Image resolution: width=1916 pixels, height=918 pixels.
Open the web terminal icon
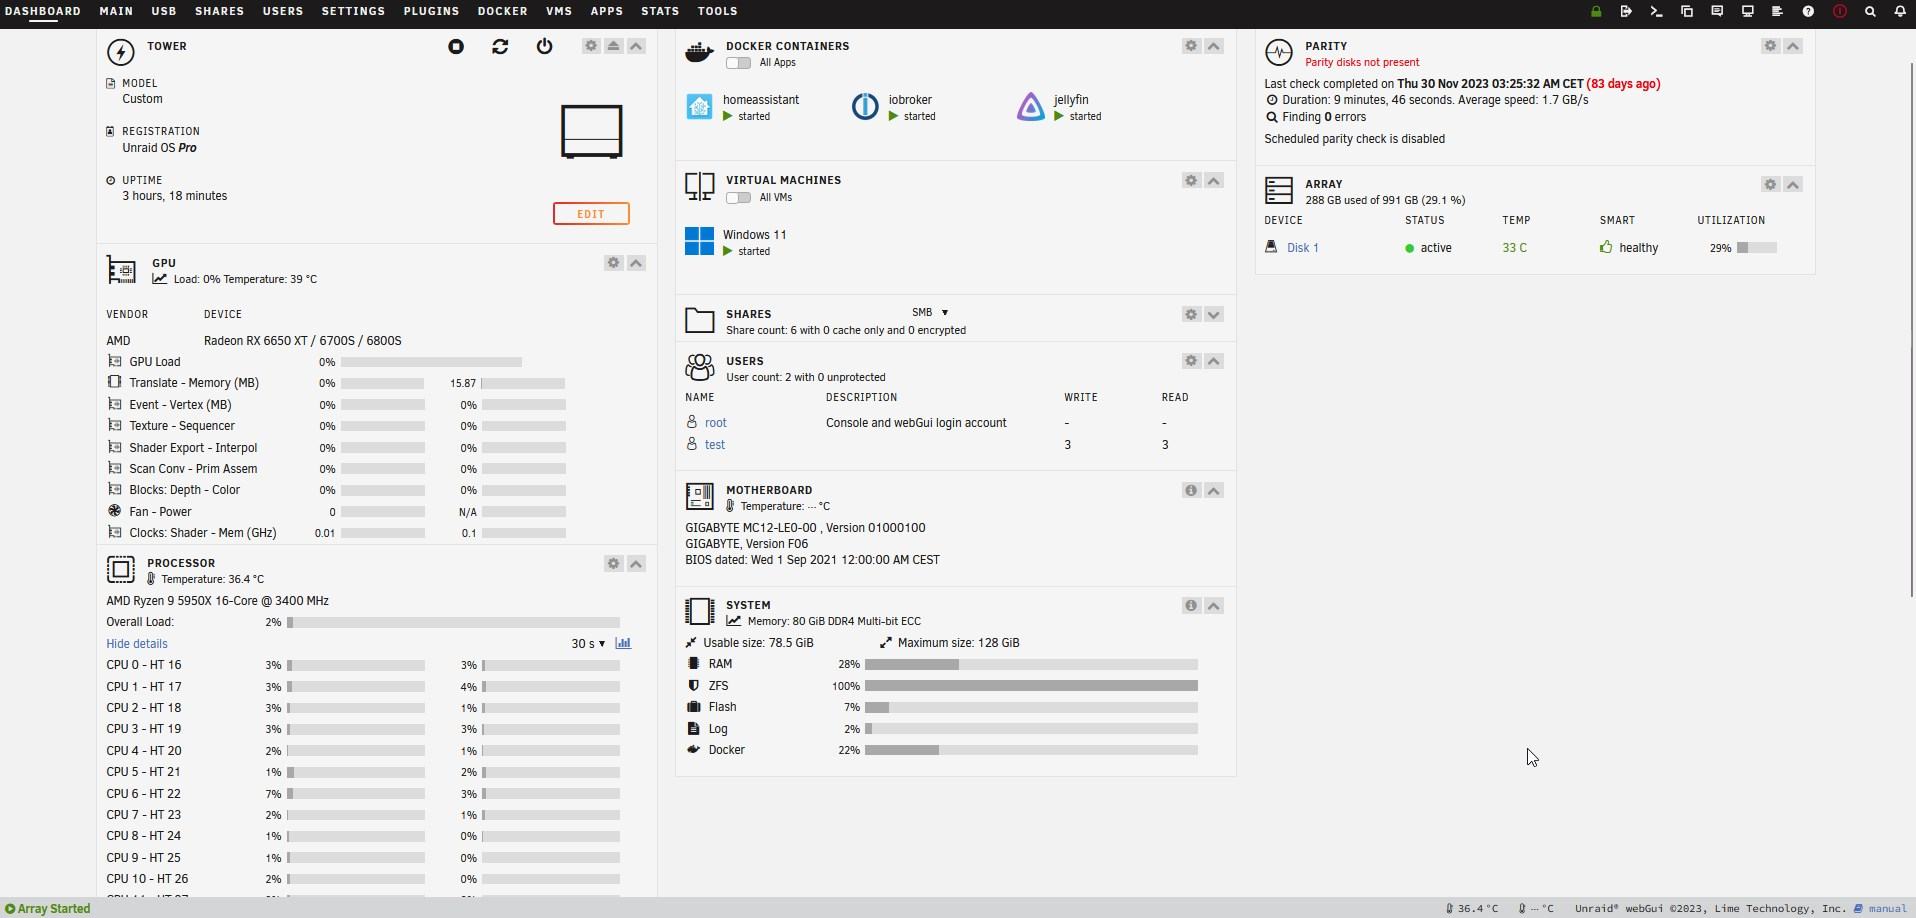coord(1656,12)
